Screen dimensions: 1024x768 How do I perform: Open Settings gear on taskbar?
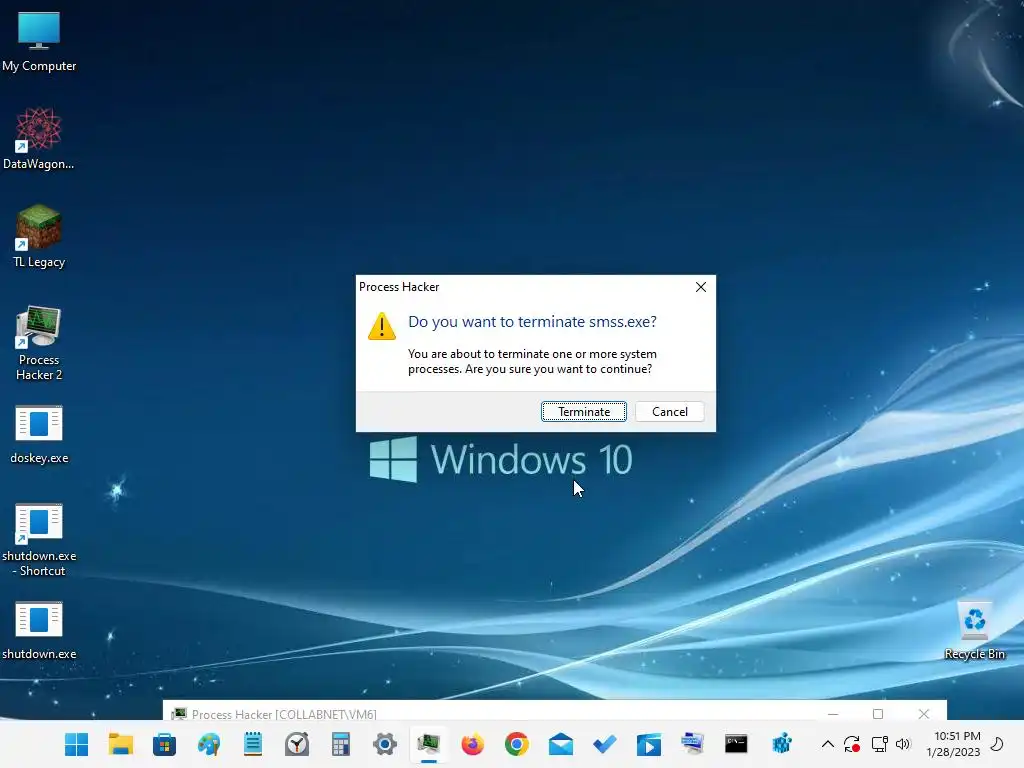coord(385,744)
